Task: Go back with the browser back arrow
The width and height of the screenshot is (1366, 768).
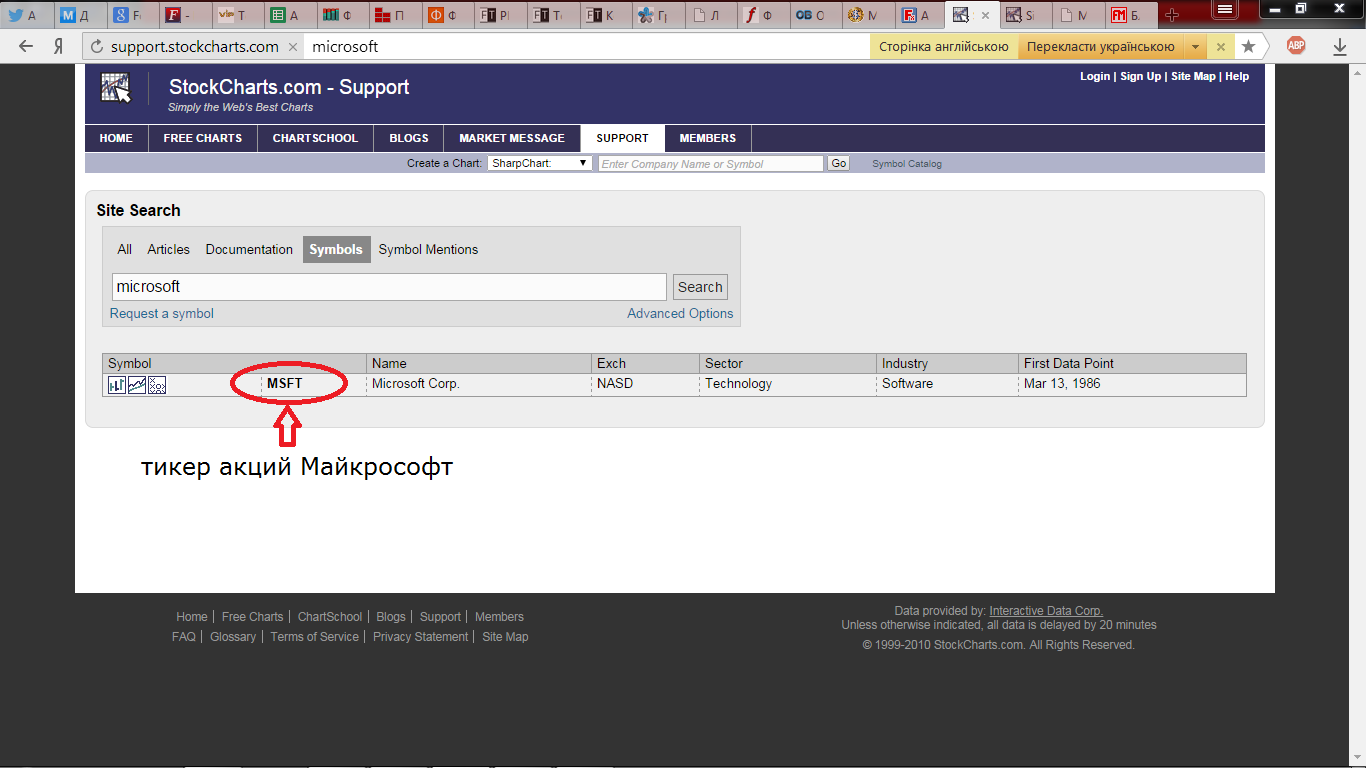Action: (27, 46)
